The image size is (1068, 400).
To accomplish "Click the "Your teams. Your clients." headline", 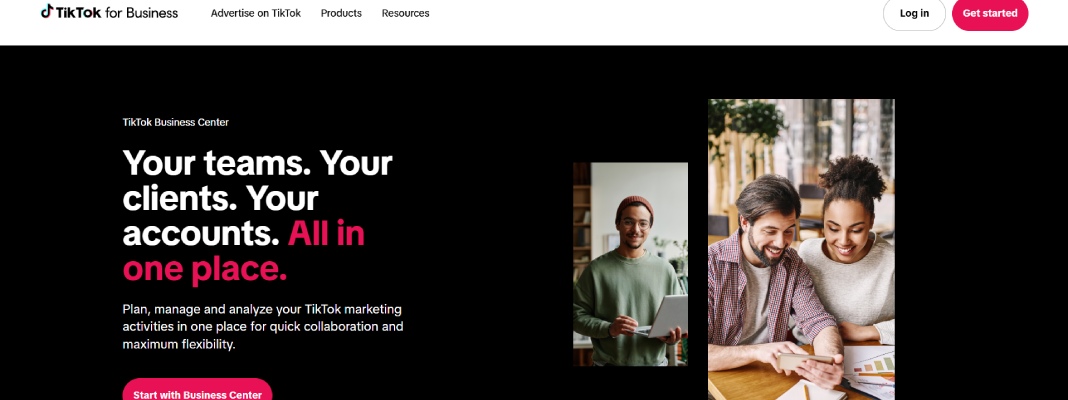I will [257, 180].
